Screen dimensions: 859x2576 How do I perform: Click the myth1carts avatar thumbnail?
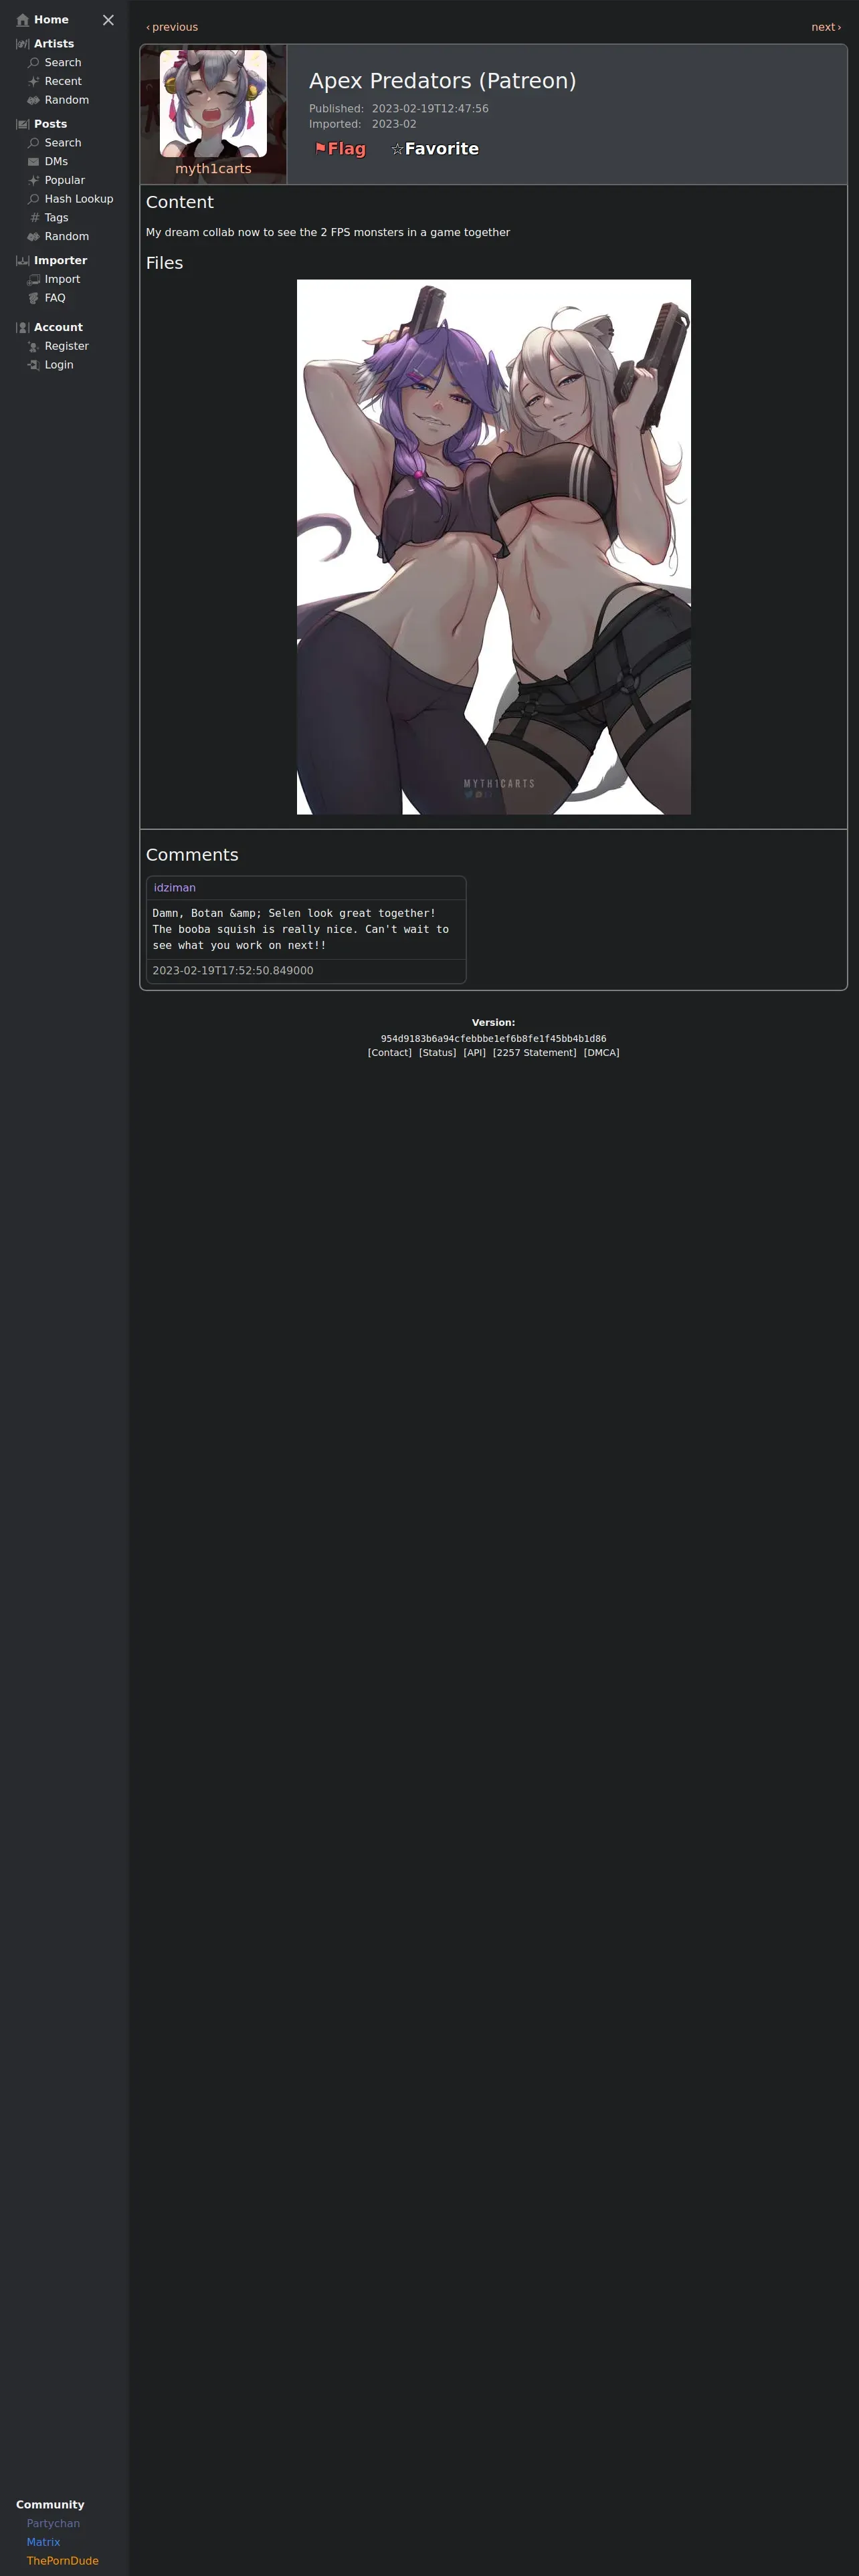click(x=213, y=103)
